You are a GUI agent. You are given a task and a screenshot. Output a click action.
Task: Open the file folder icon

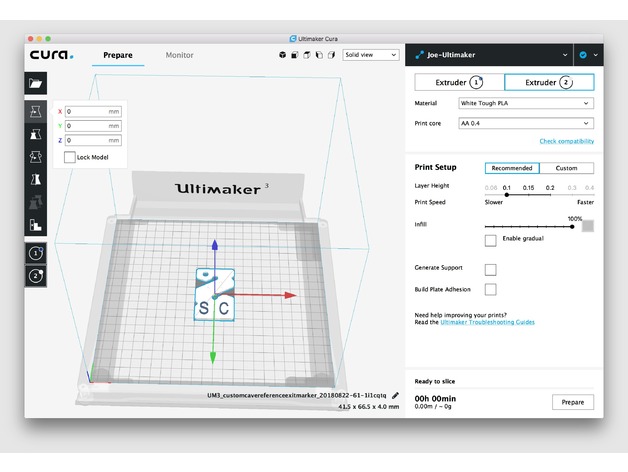[36, 83]
